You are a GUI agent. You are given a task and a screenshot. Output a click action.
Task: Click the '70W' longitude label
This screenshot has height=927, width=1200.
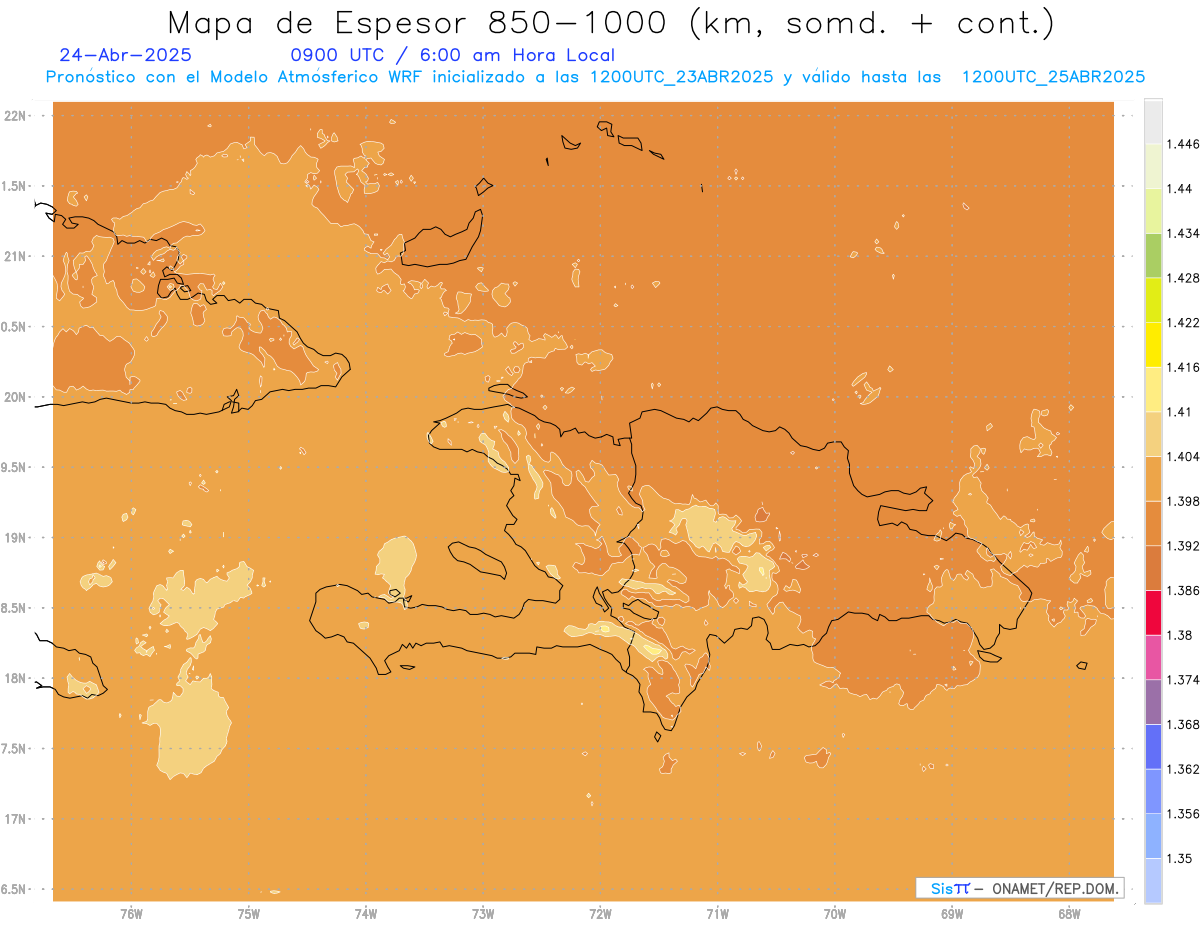click(835, 913)
